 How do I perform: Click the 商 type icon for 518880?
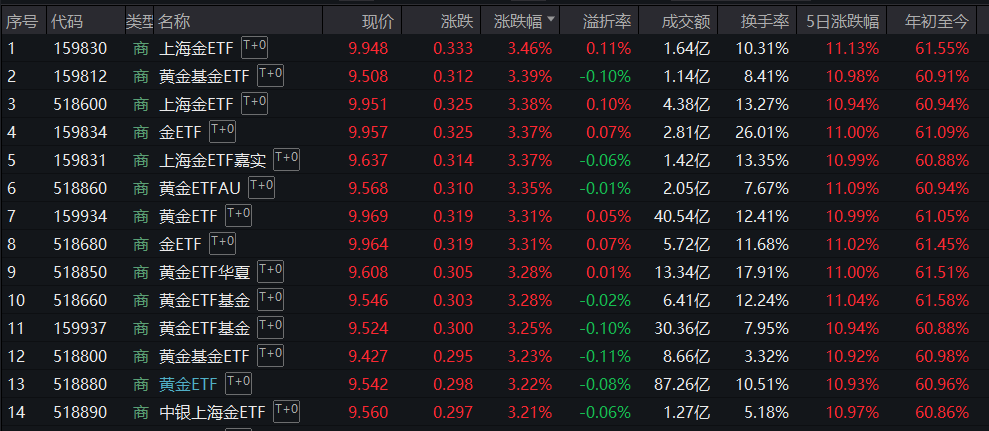[x=140, y=382]
